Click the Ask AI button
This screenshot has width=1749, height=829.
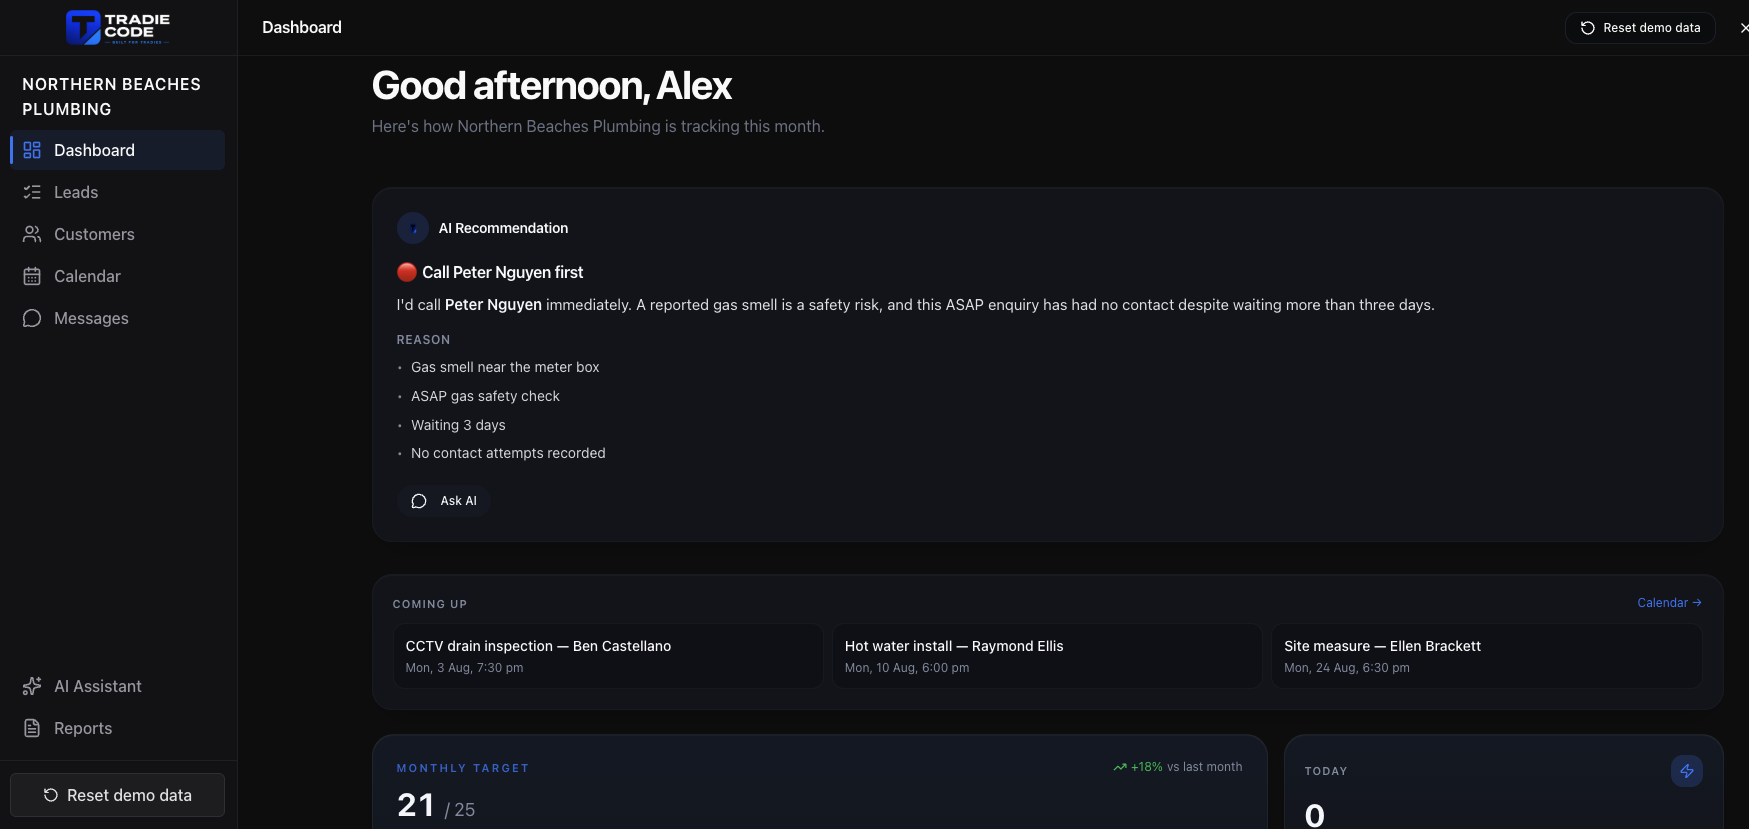[x=444, y=501]
